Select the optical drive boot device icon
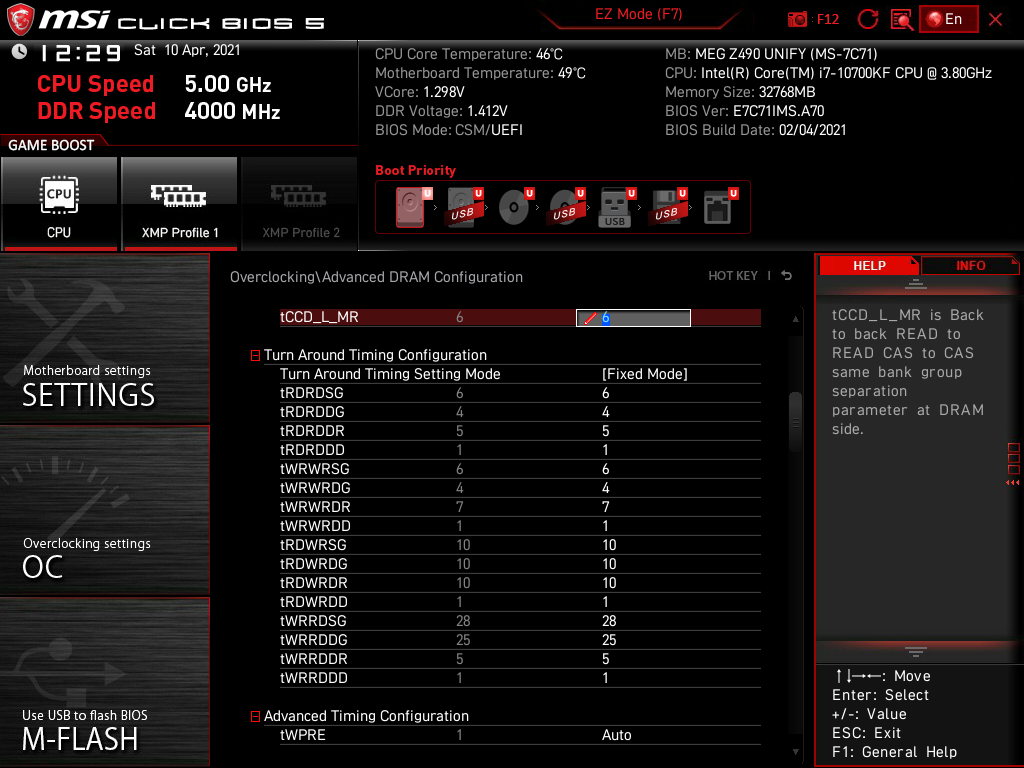The height and width of the screenshot is (768, 1024). pos(515,207)
